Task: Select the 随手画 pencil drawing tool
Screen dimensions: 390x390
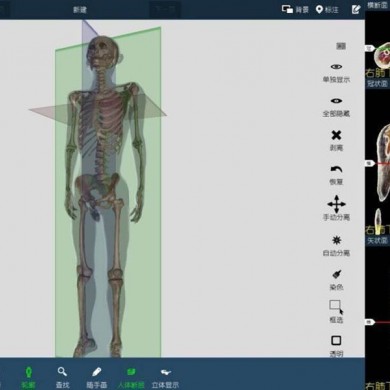Action: pos(97,372)
